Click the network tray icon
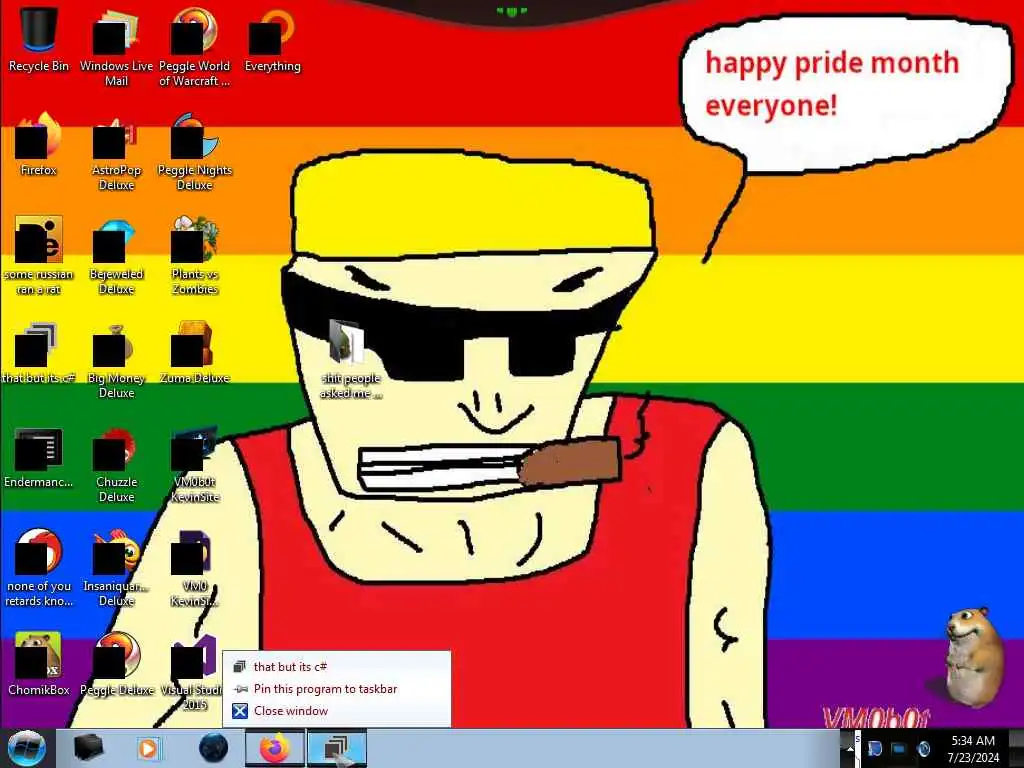Image resolution: width=1024 pixels, height=768 pixels. click(x=899, y=748)
